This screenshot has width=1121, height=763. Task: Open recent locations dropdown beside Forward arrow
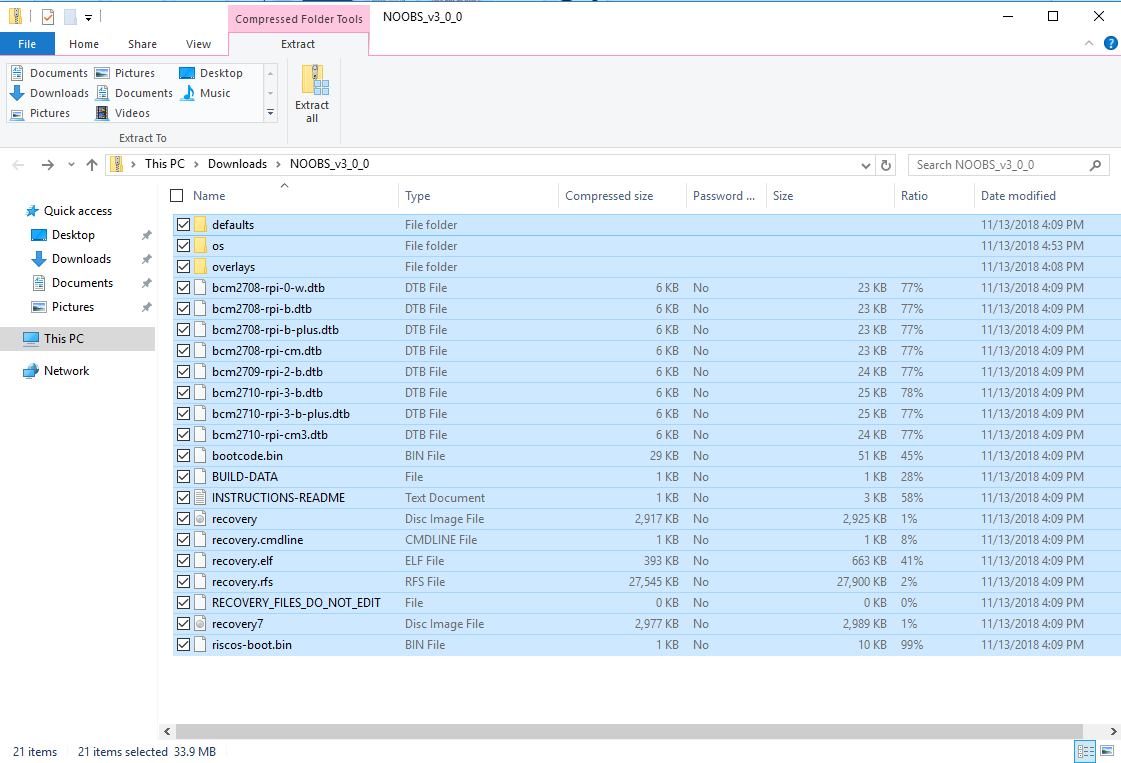click(71, 165)
